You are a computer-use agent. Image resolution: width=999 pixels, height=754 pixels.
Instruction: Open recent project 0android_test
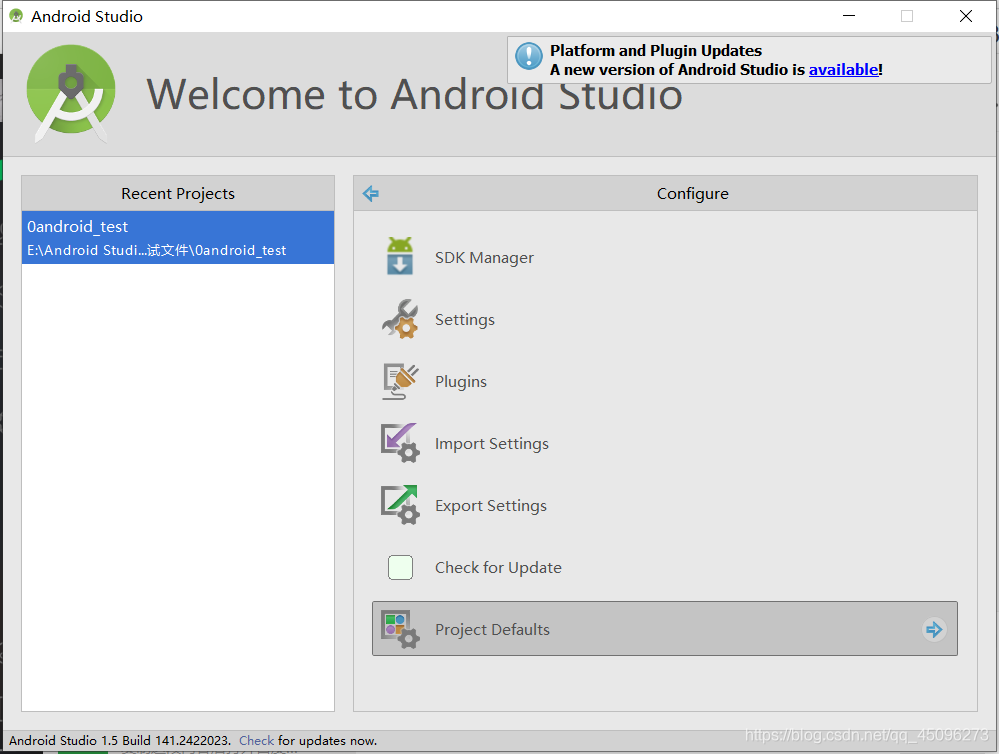pyautogui.click(x=178, y=237)
